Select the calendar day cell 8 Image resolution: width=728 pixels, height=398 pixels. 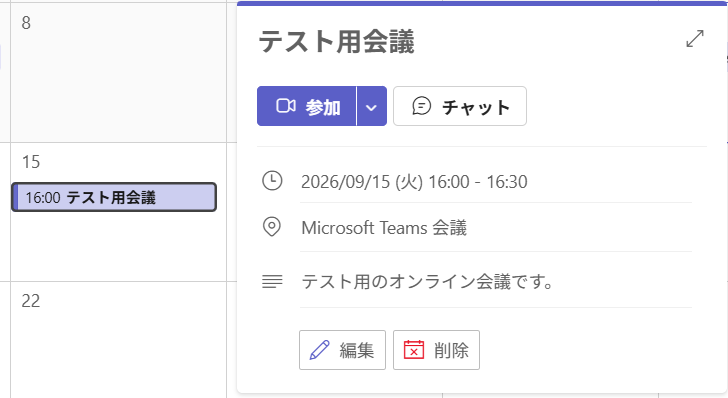tap(118, 72)
